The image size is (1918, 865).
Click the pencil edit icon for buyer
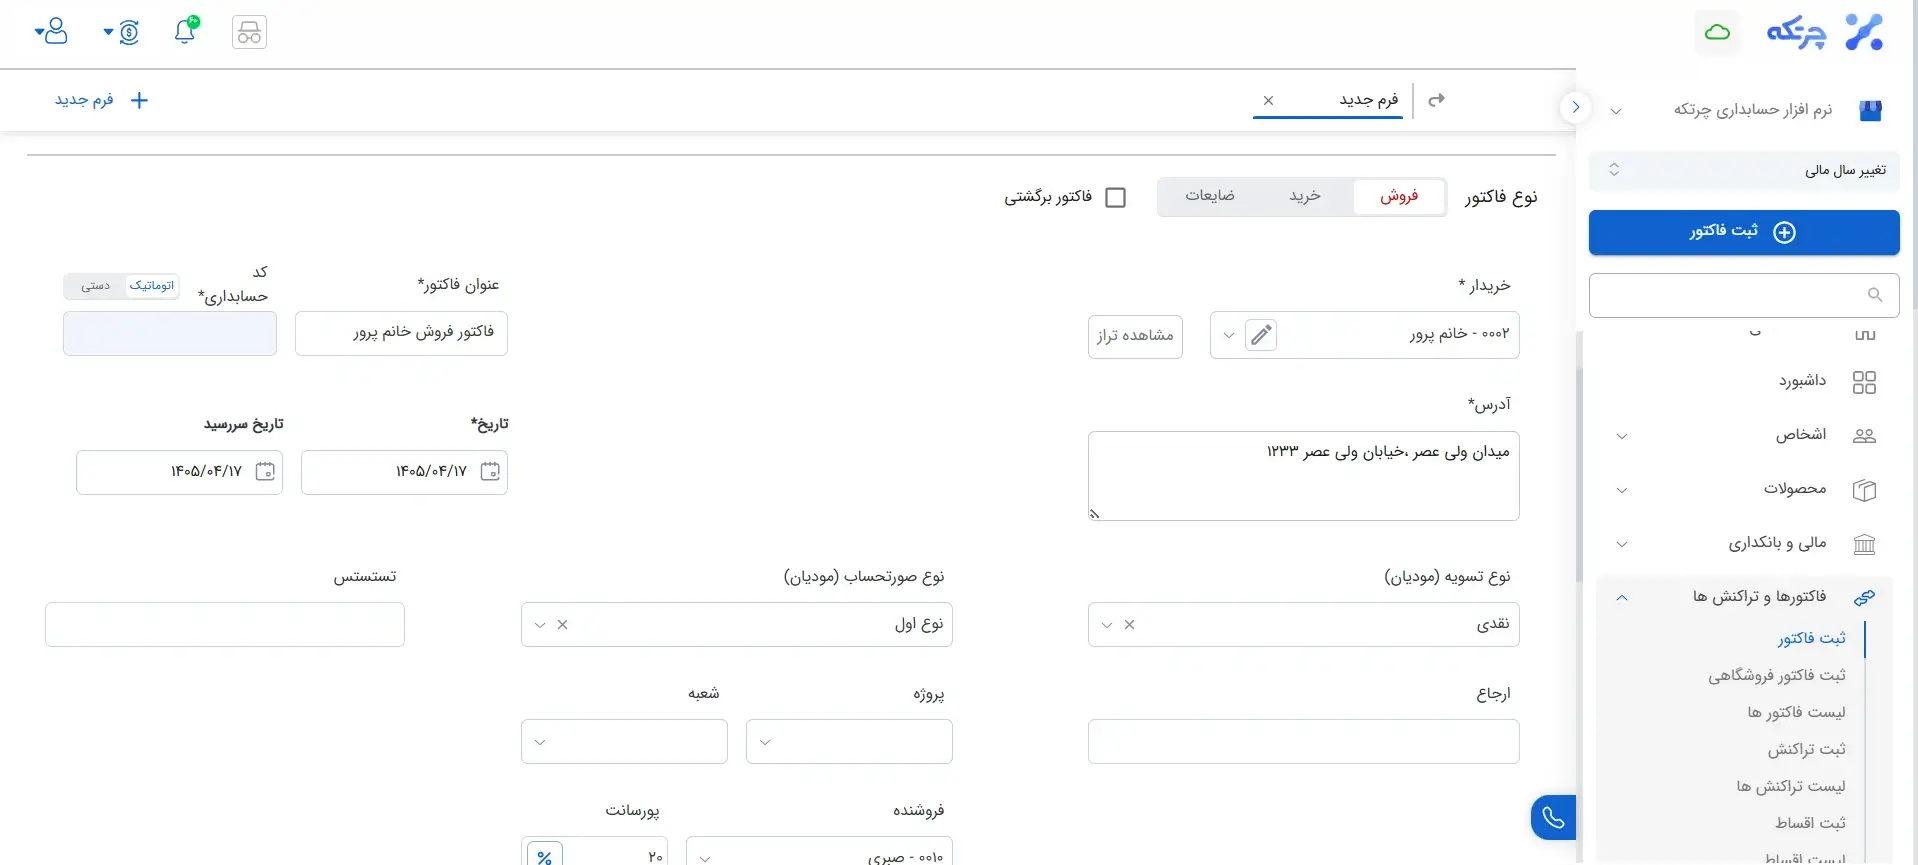click(x=1261, y=335)
